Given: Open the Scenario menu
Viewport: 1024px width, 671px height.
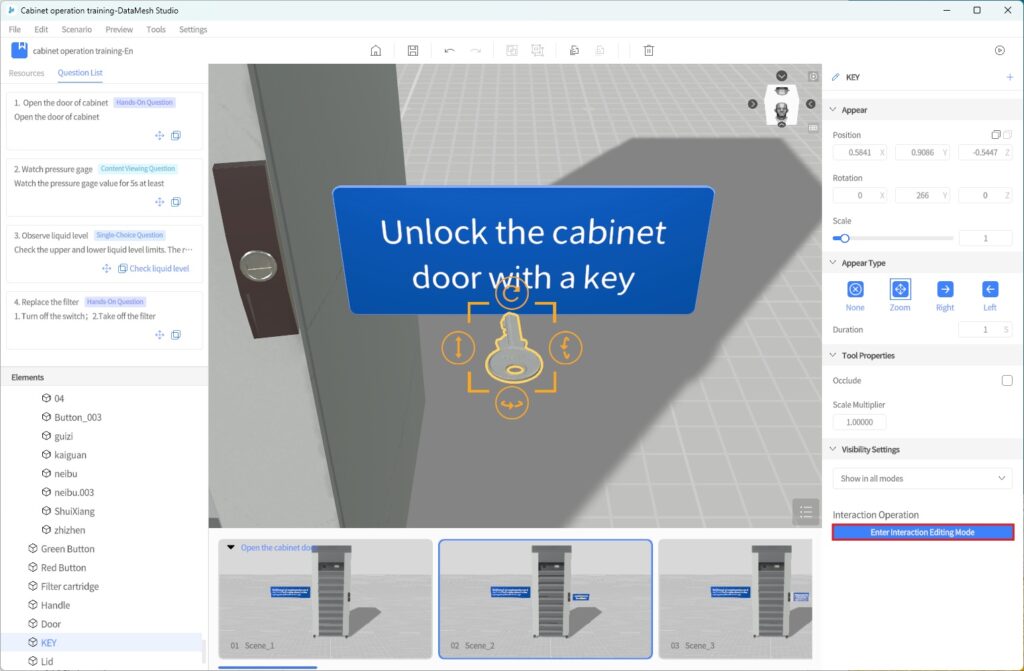Looking at the screenshot, I should pos(76,29).
